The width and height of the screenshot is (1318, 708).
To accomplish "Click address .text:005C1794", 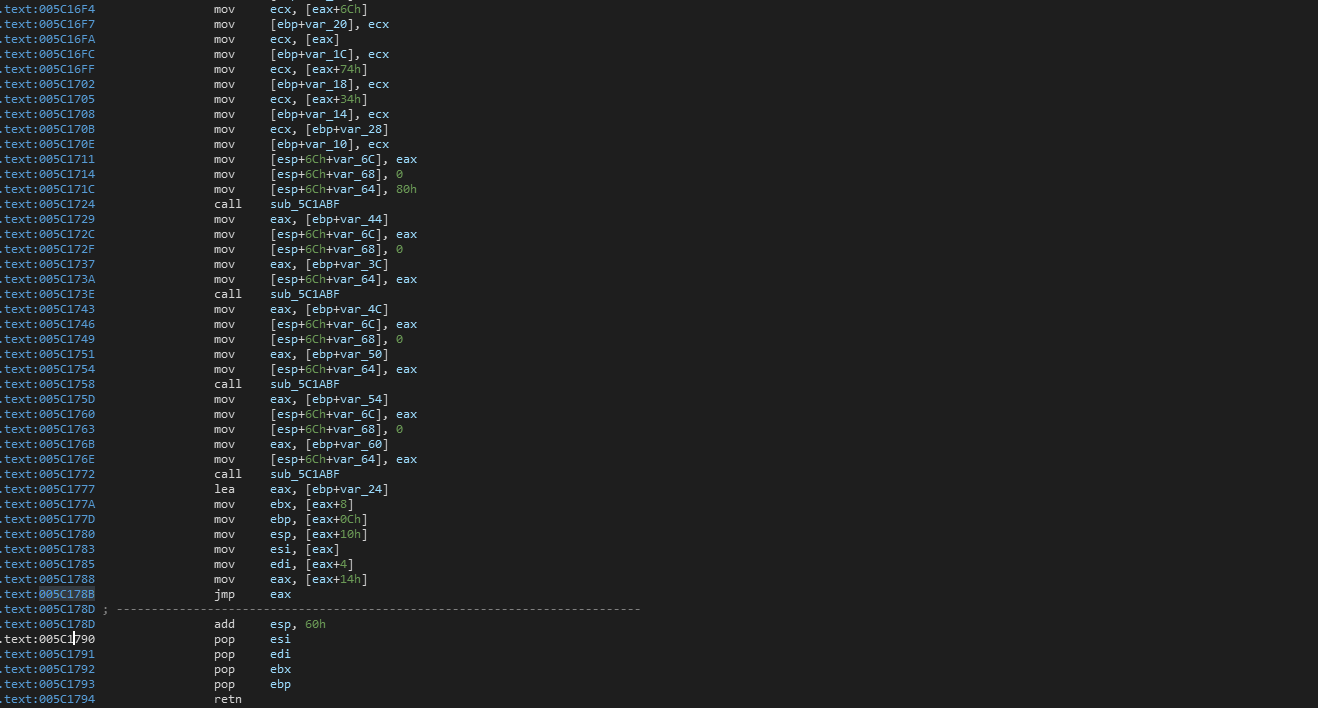I will coord(47,699).
